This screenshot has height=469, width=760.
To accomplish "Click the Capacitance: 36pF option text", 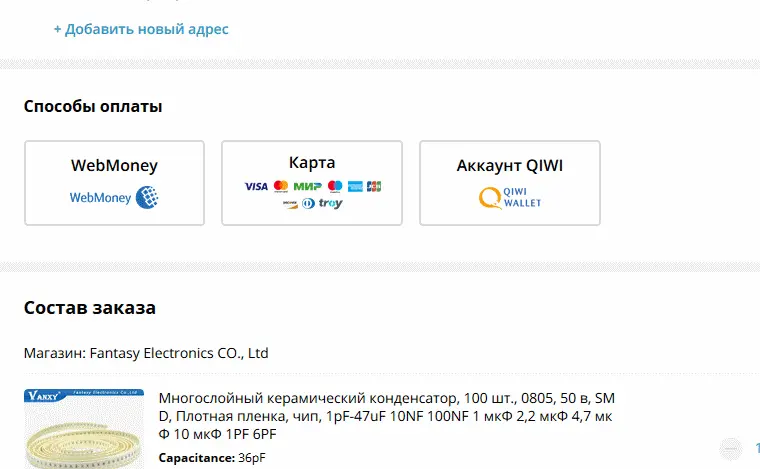I will 212,458.
